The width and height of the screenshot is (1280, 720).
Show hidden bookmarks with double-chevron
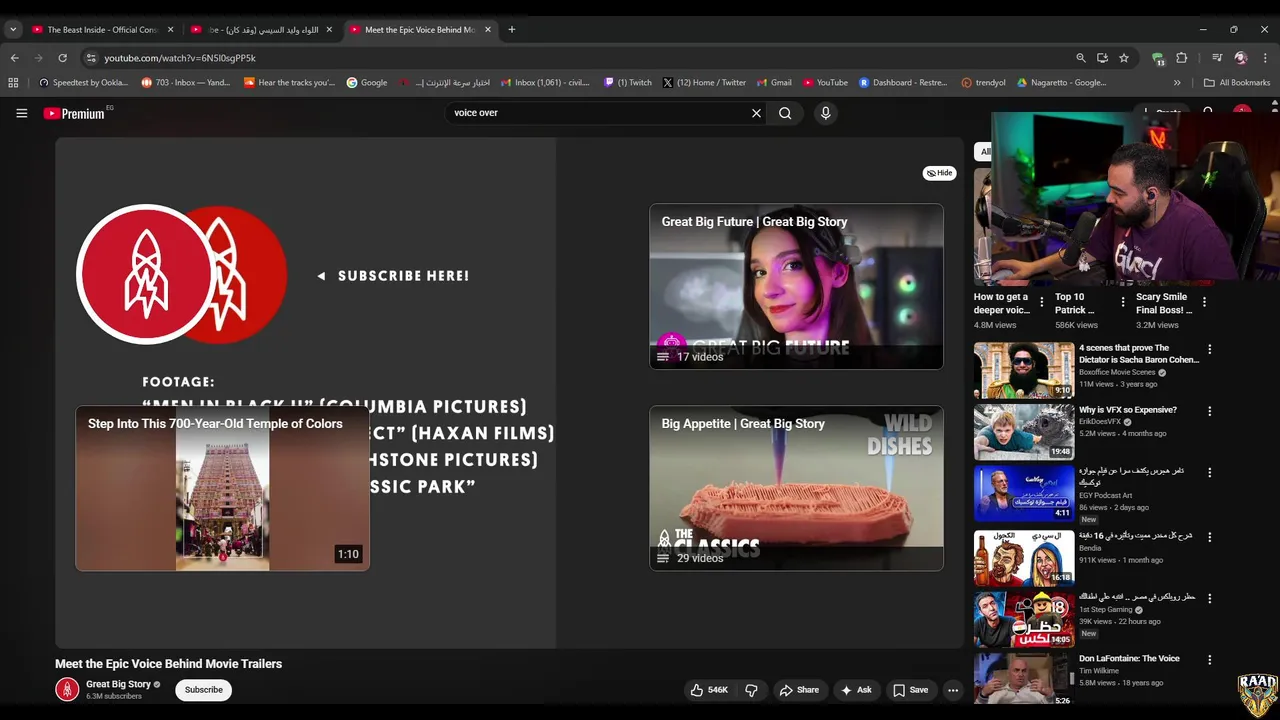pos(1177,83)
